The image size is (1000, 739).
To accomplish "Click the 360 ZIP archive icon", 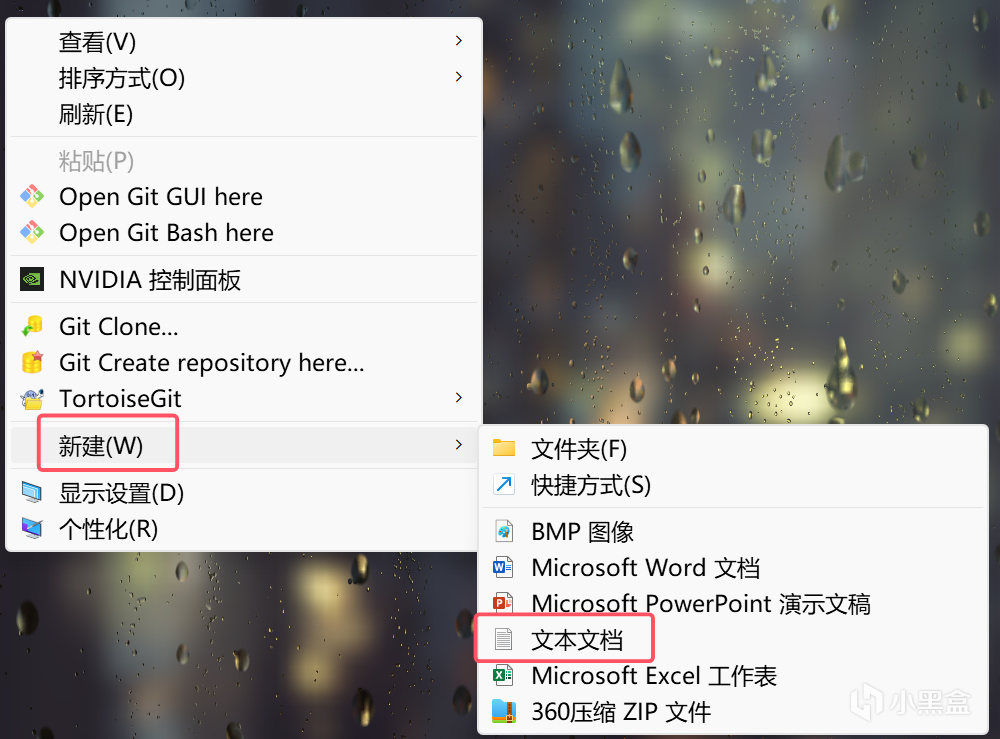I will click(x=504, y=711).
